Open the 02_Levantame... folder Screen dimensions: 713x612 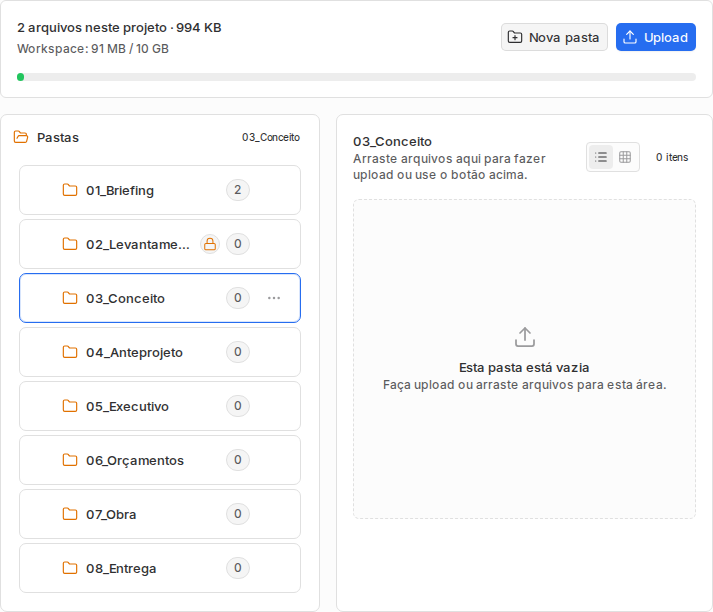click(x=160, y=244)
